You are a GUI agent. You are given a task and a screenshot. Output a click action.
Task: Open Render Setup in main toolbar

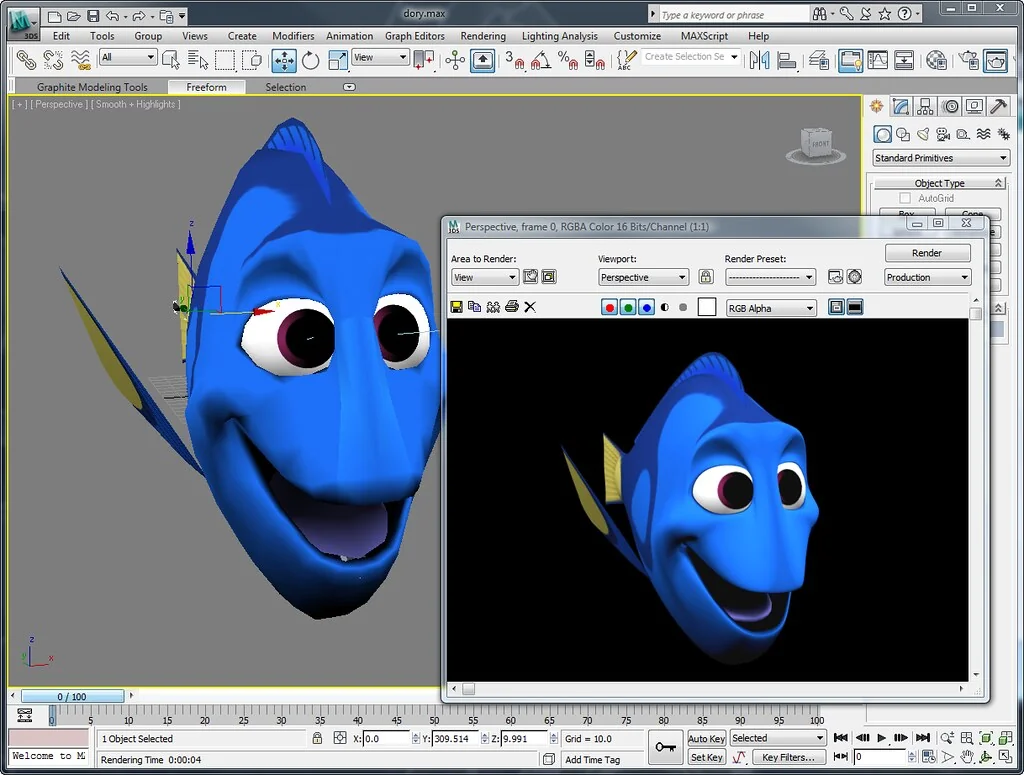click(968, 61)
